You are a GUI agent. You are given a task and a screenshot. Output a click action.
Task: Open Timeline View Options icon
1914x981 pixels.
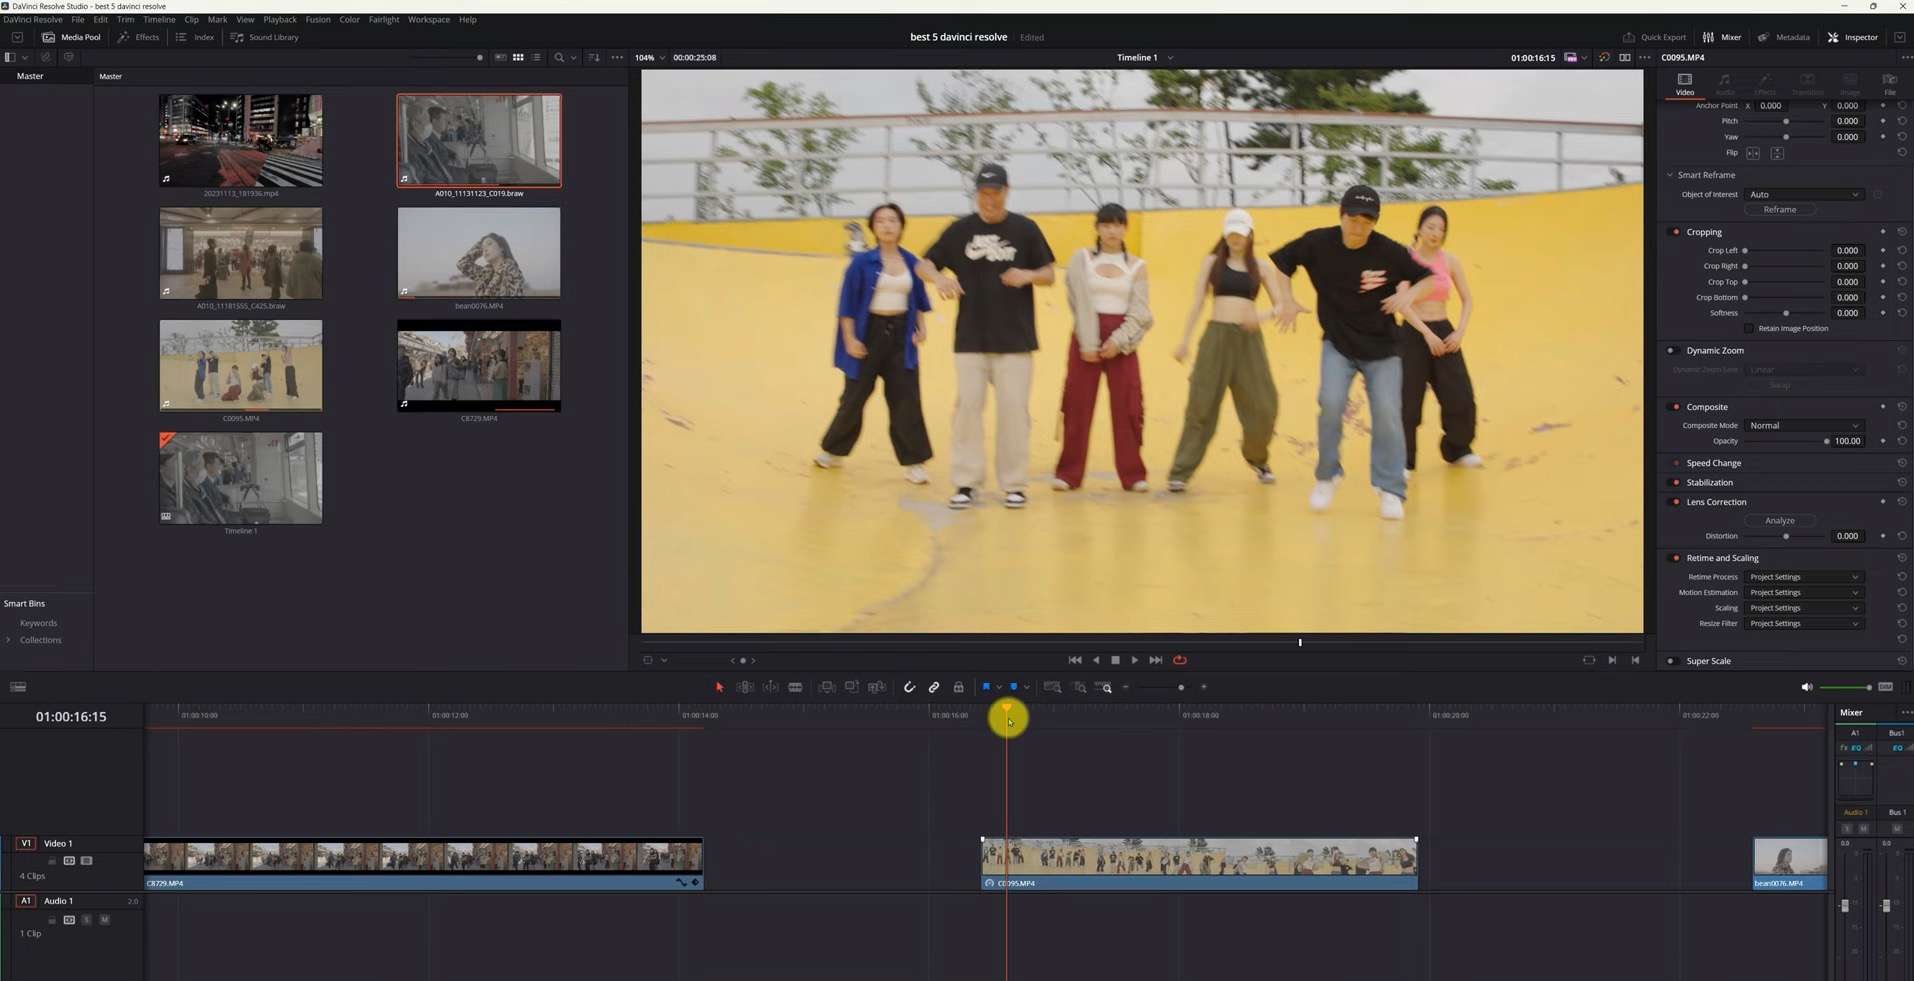pos(18,687)
